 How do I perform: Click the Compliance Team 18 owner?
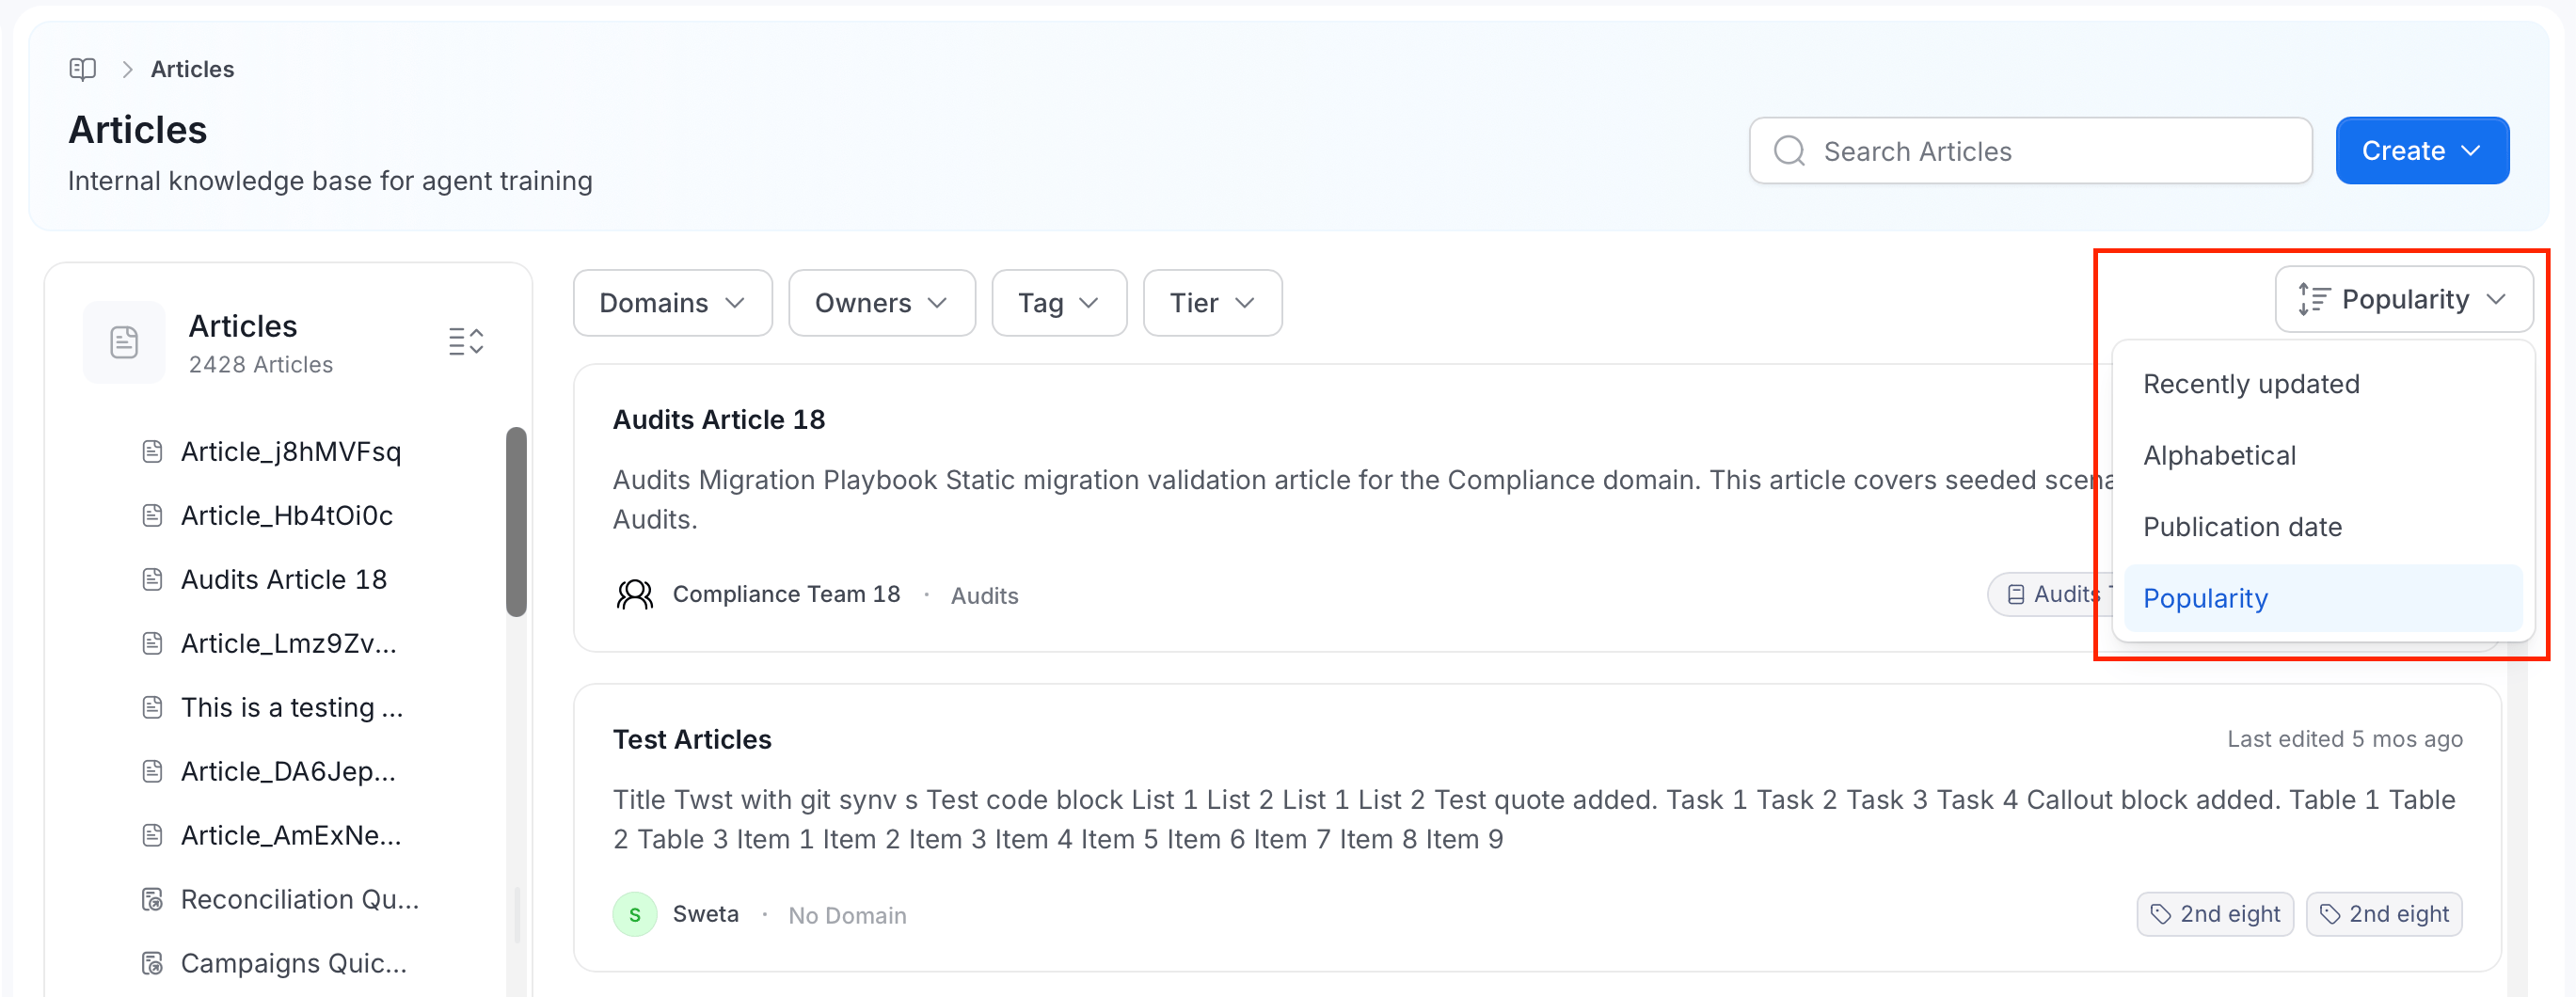[786, 594]
